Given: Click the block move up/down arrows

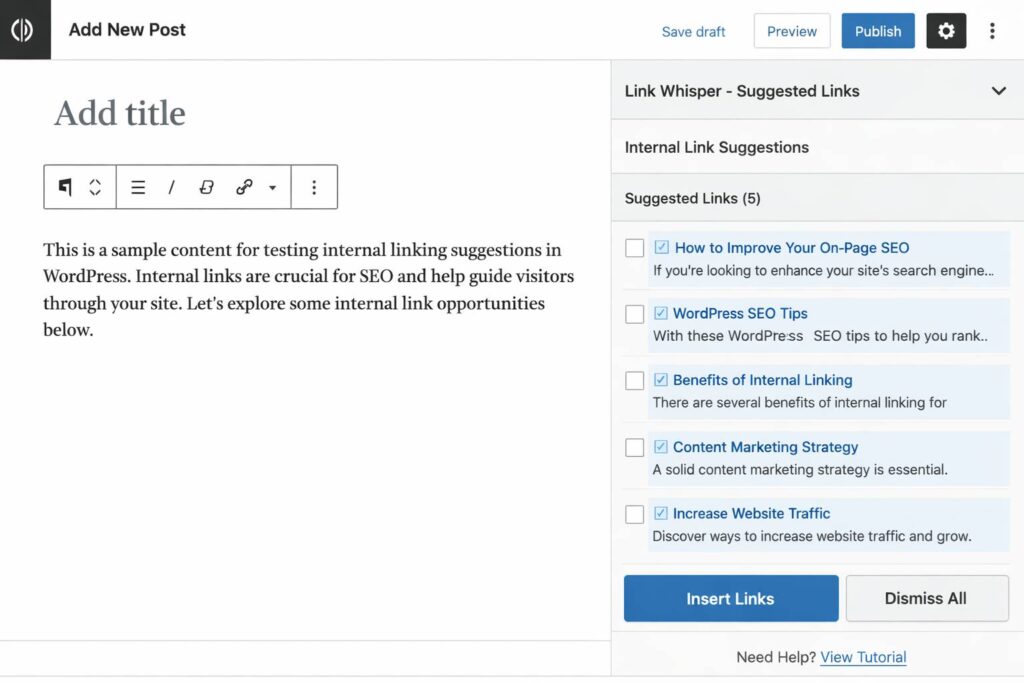Looking at the screenshot, I should (x=95, y=187).
